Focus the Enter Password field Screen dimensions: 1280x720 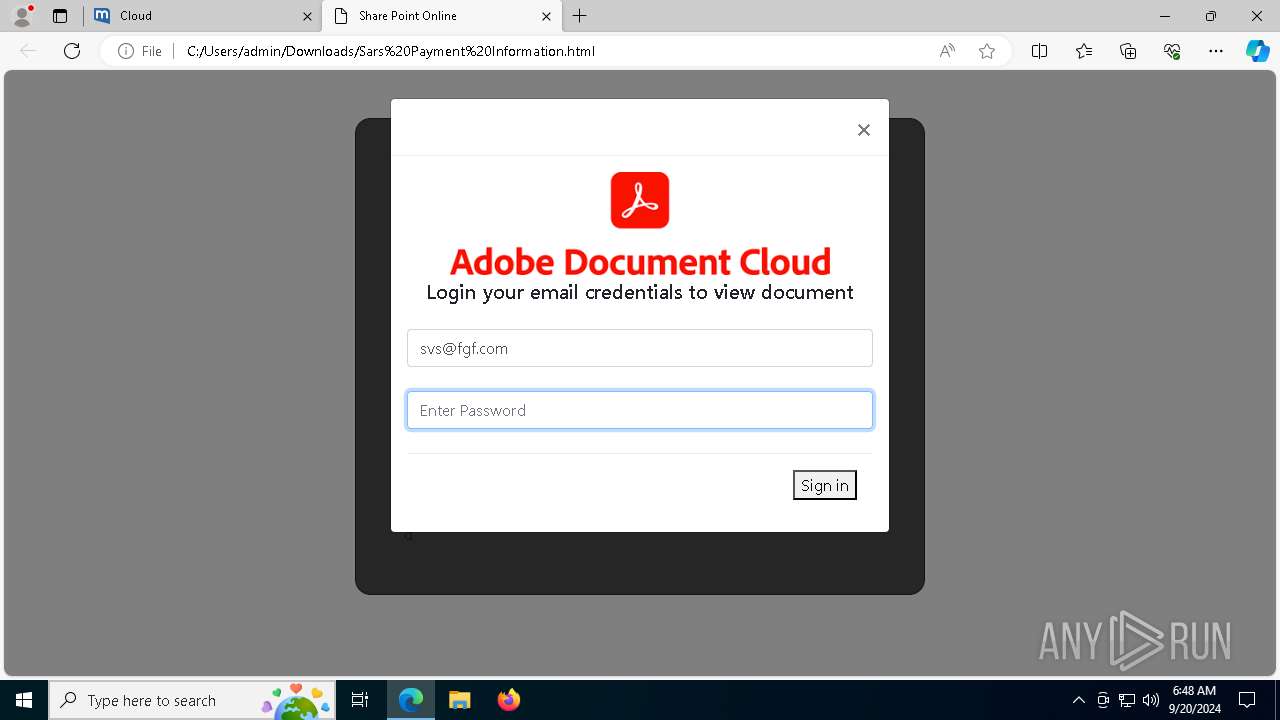(640, 410)
